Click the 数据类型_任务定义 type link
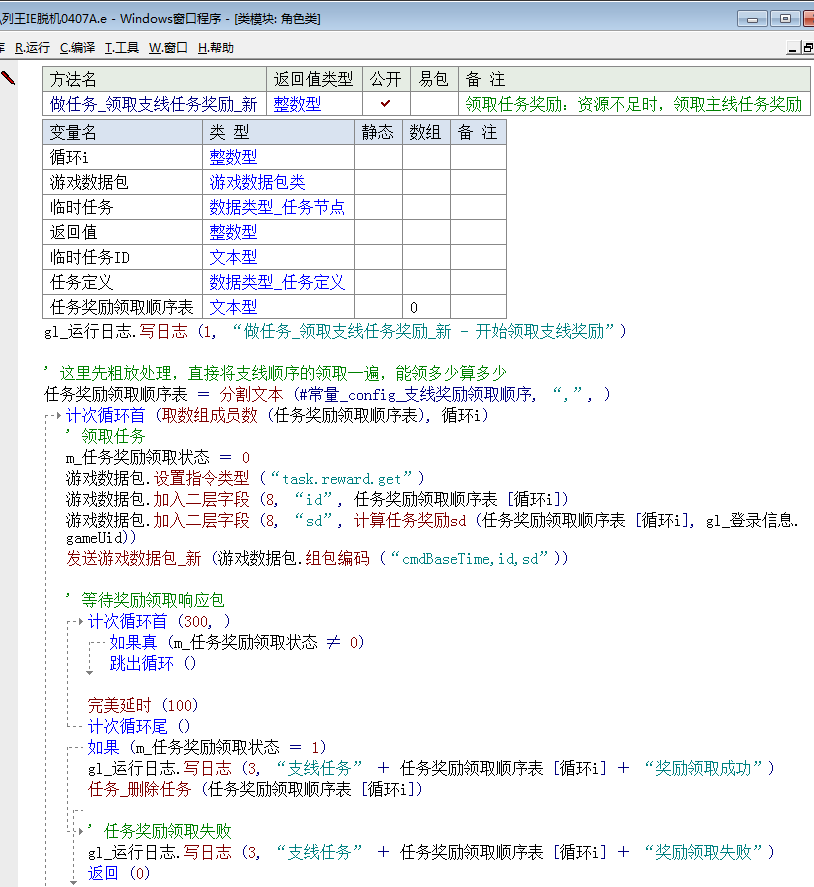814x887 pixels. pos(276,282)
